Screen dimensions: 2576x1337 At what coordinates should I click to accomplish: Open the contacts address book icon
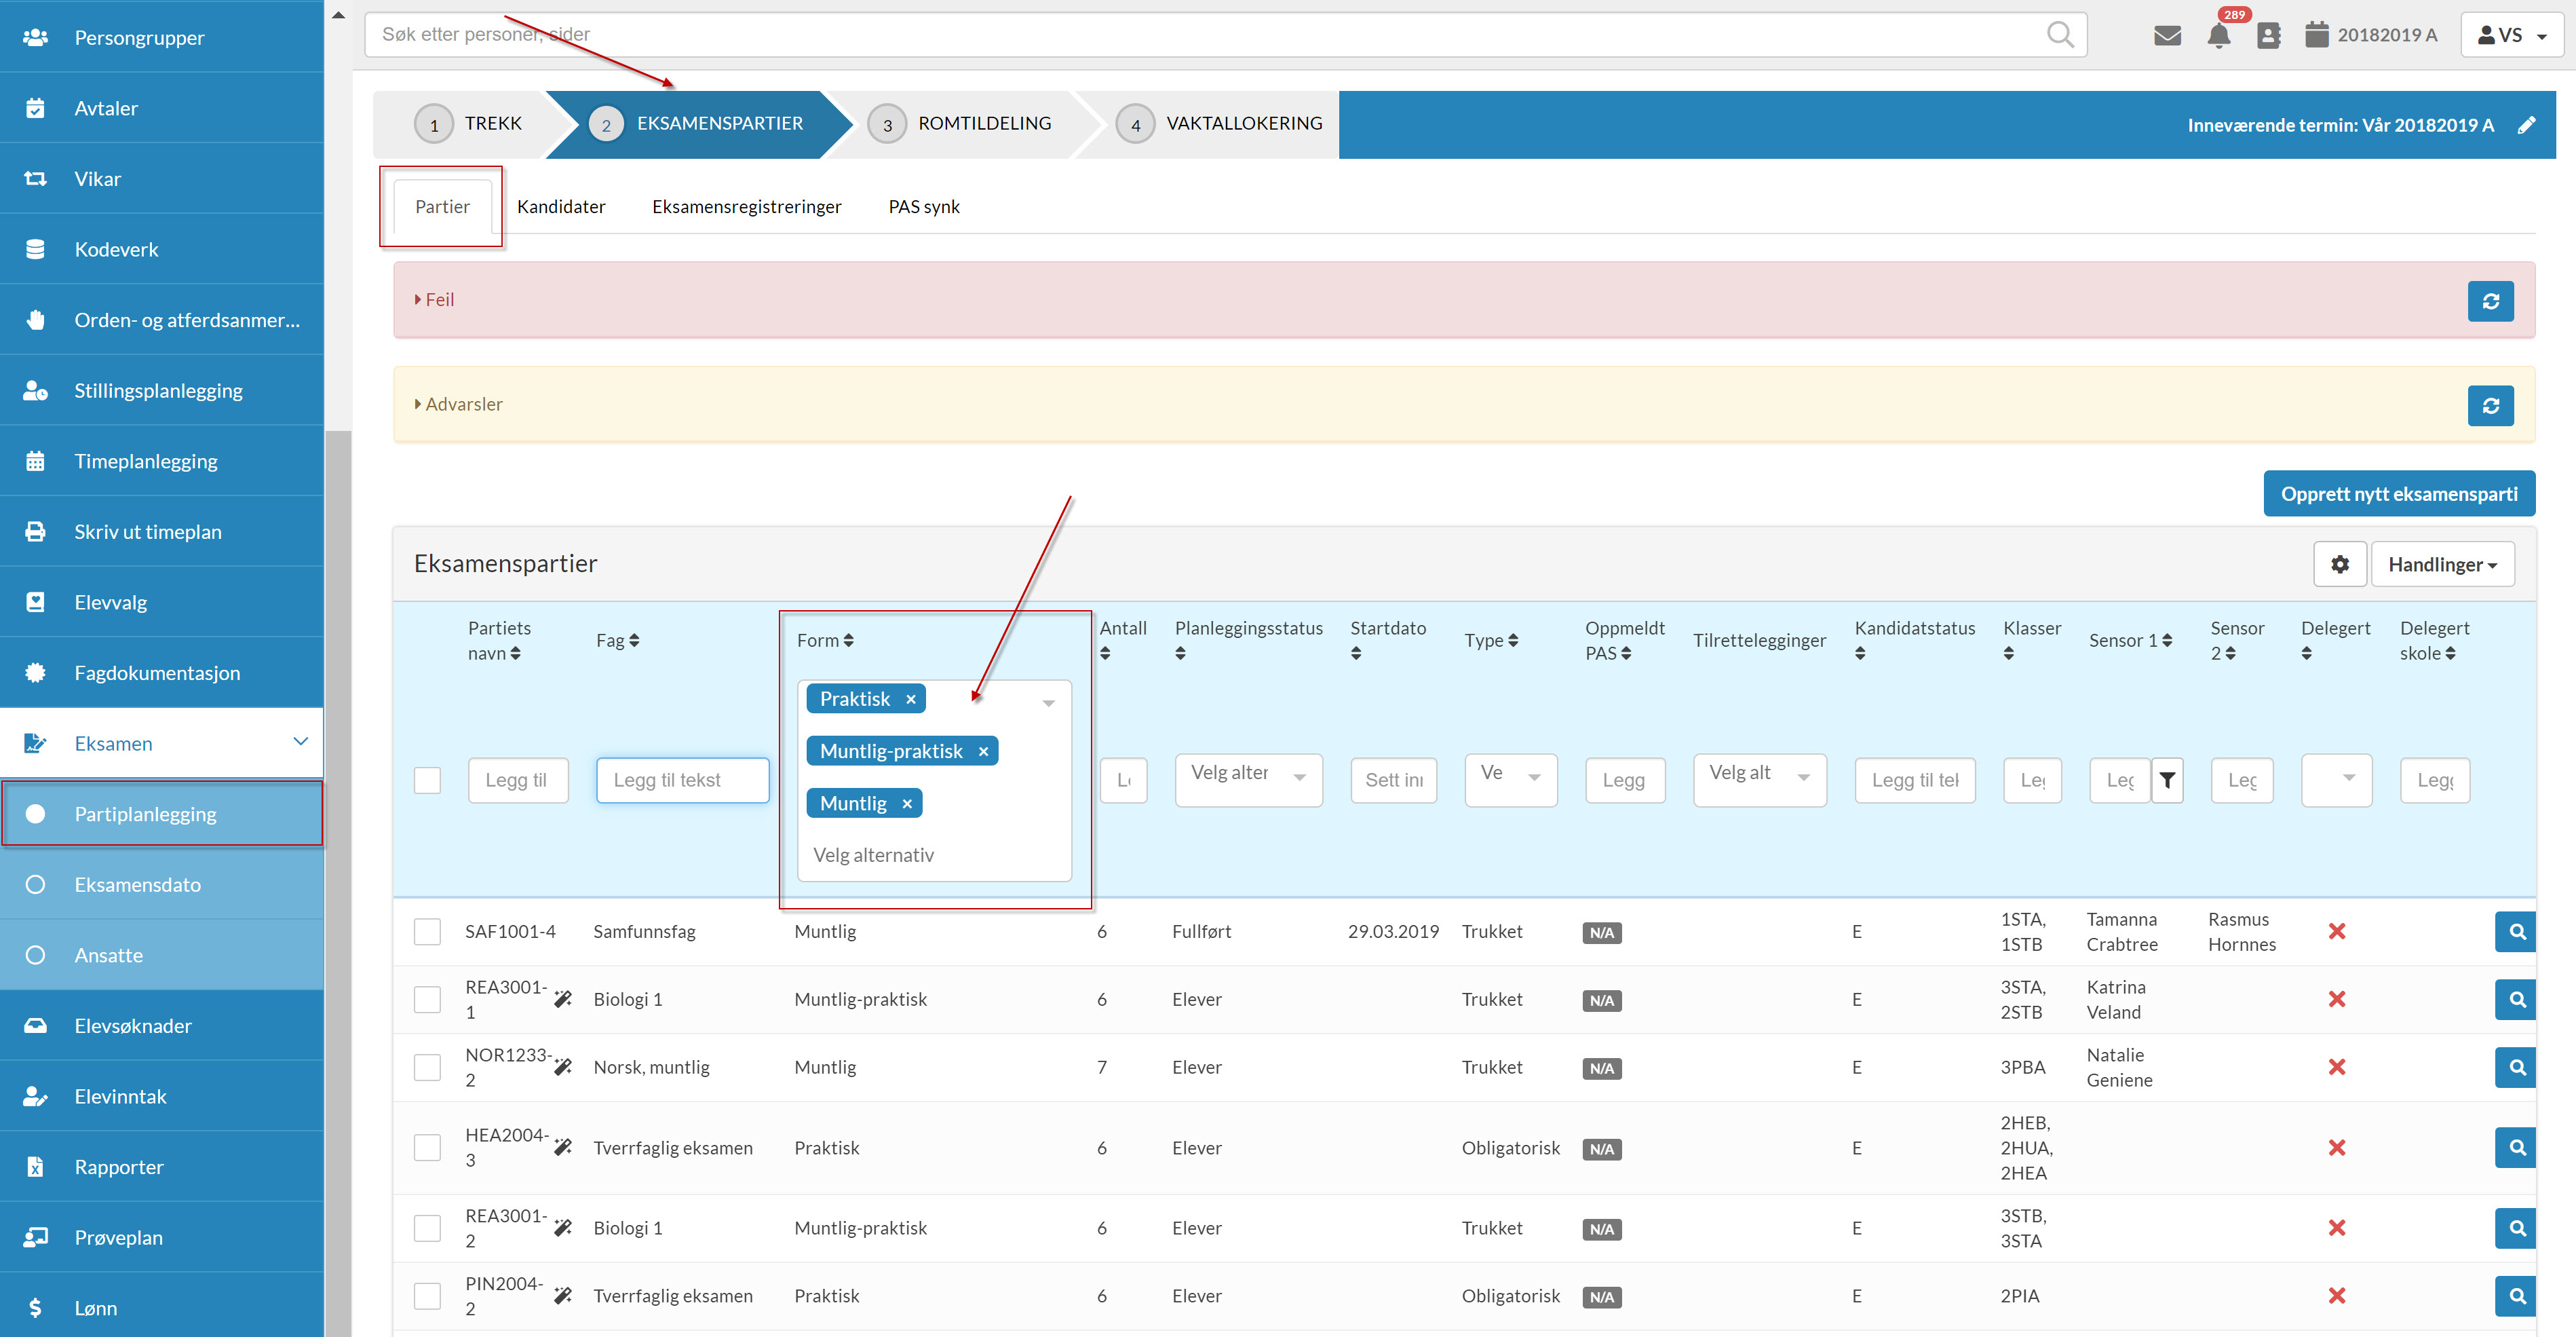(x=2269, y=36)
